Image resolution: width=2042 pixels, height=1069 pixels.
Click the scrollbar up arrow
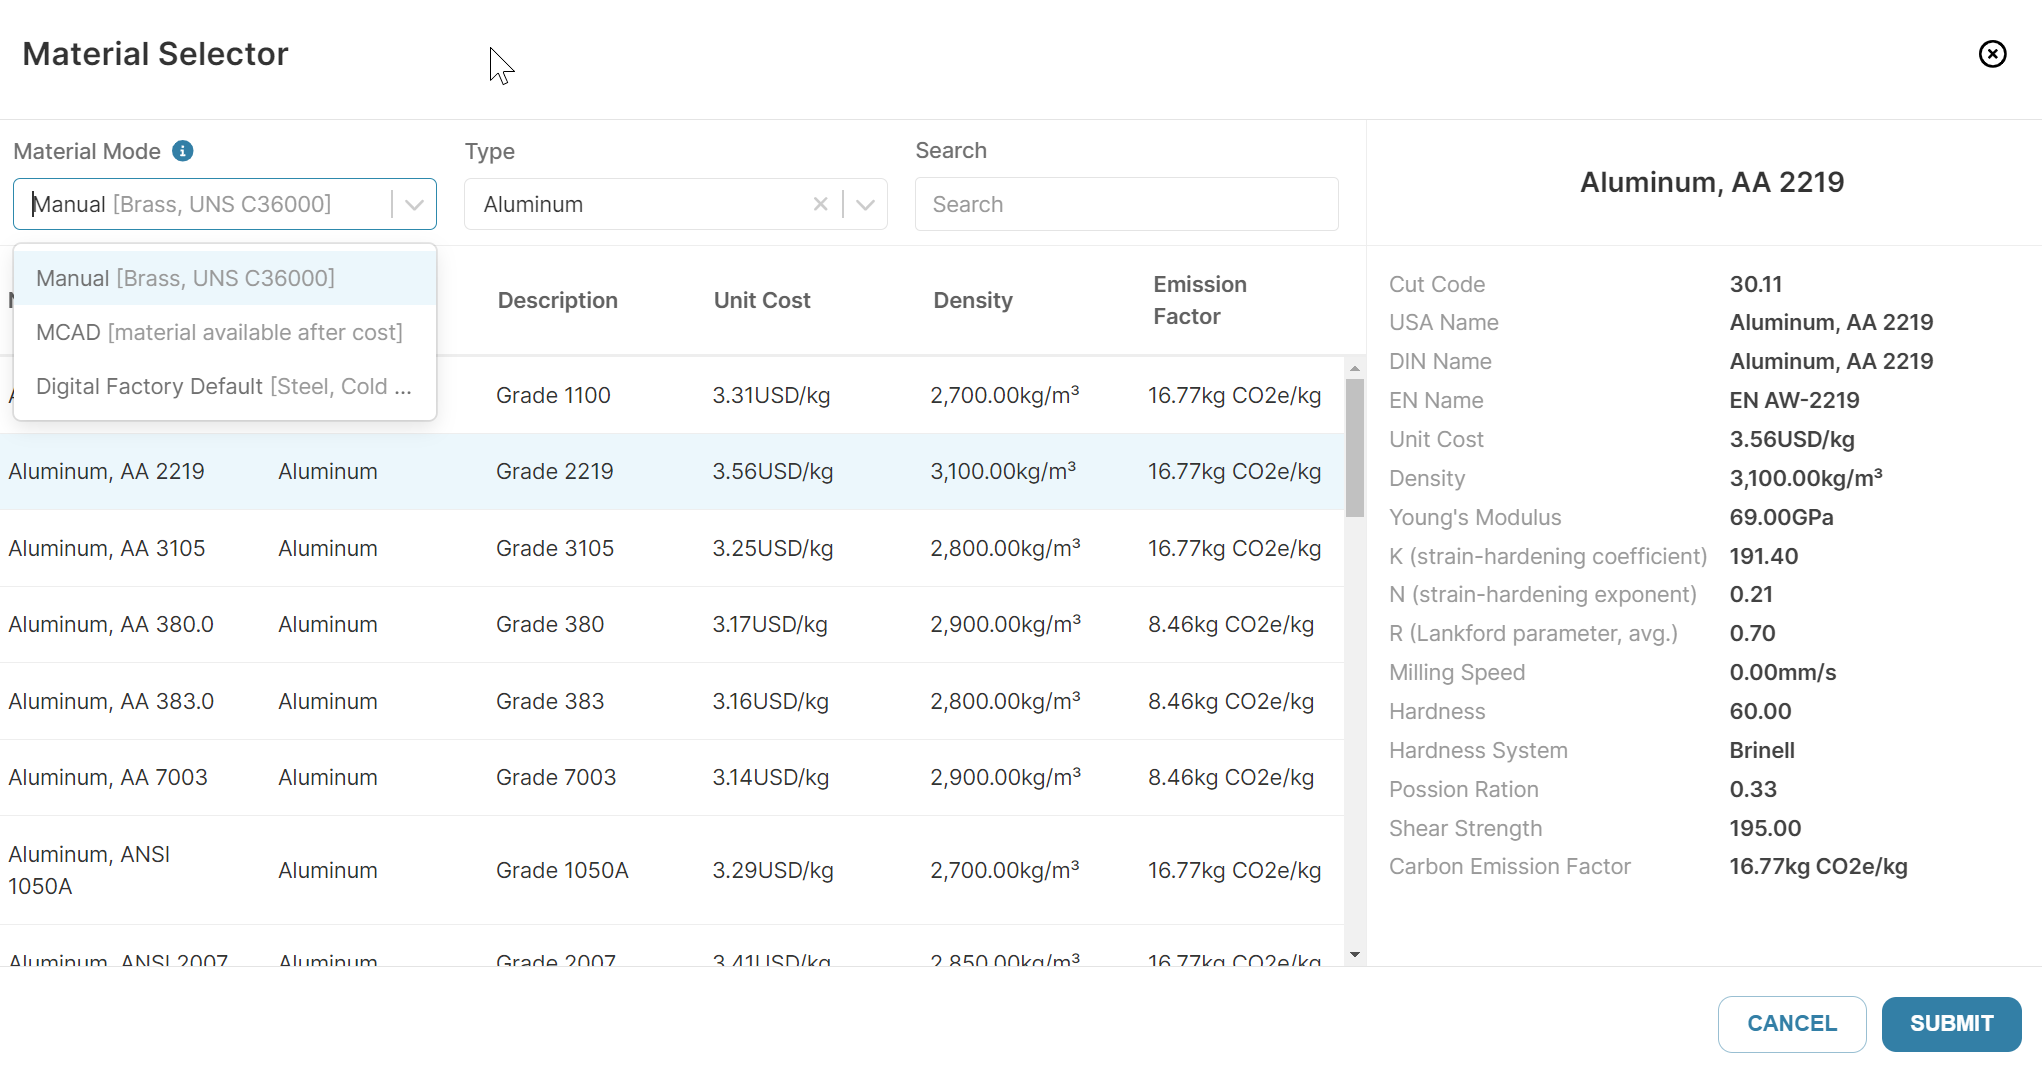point(1355,369)
